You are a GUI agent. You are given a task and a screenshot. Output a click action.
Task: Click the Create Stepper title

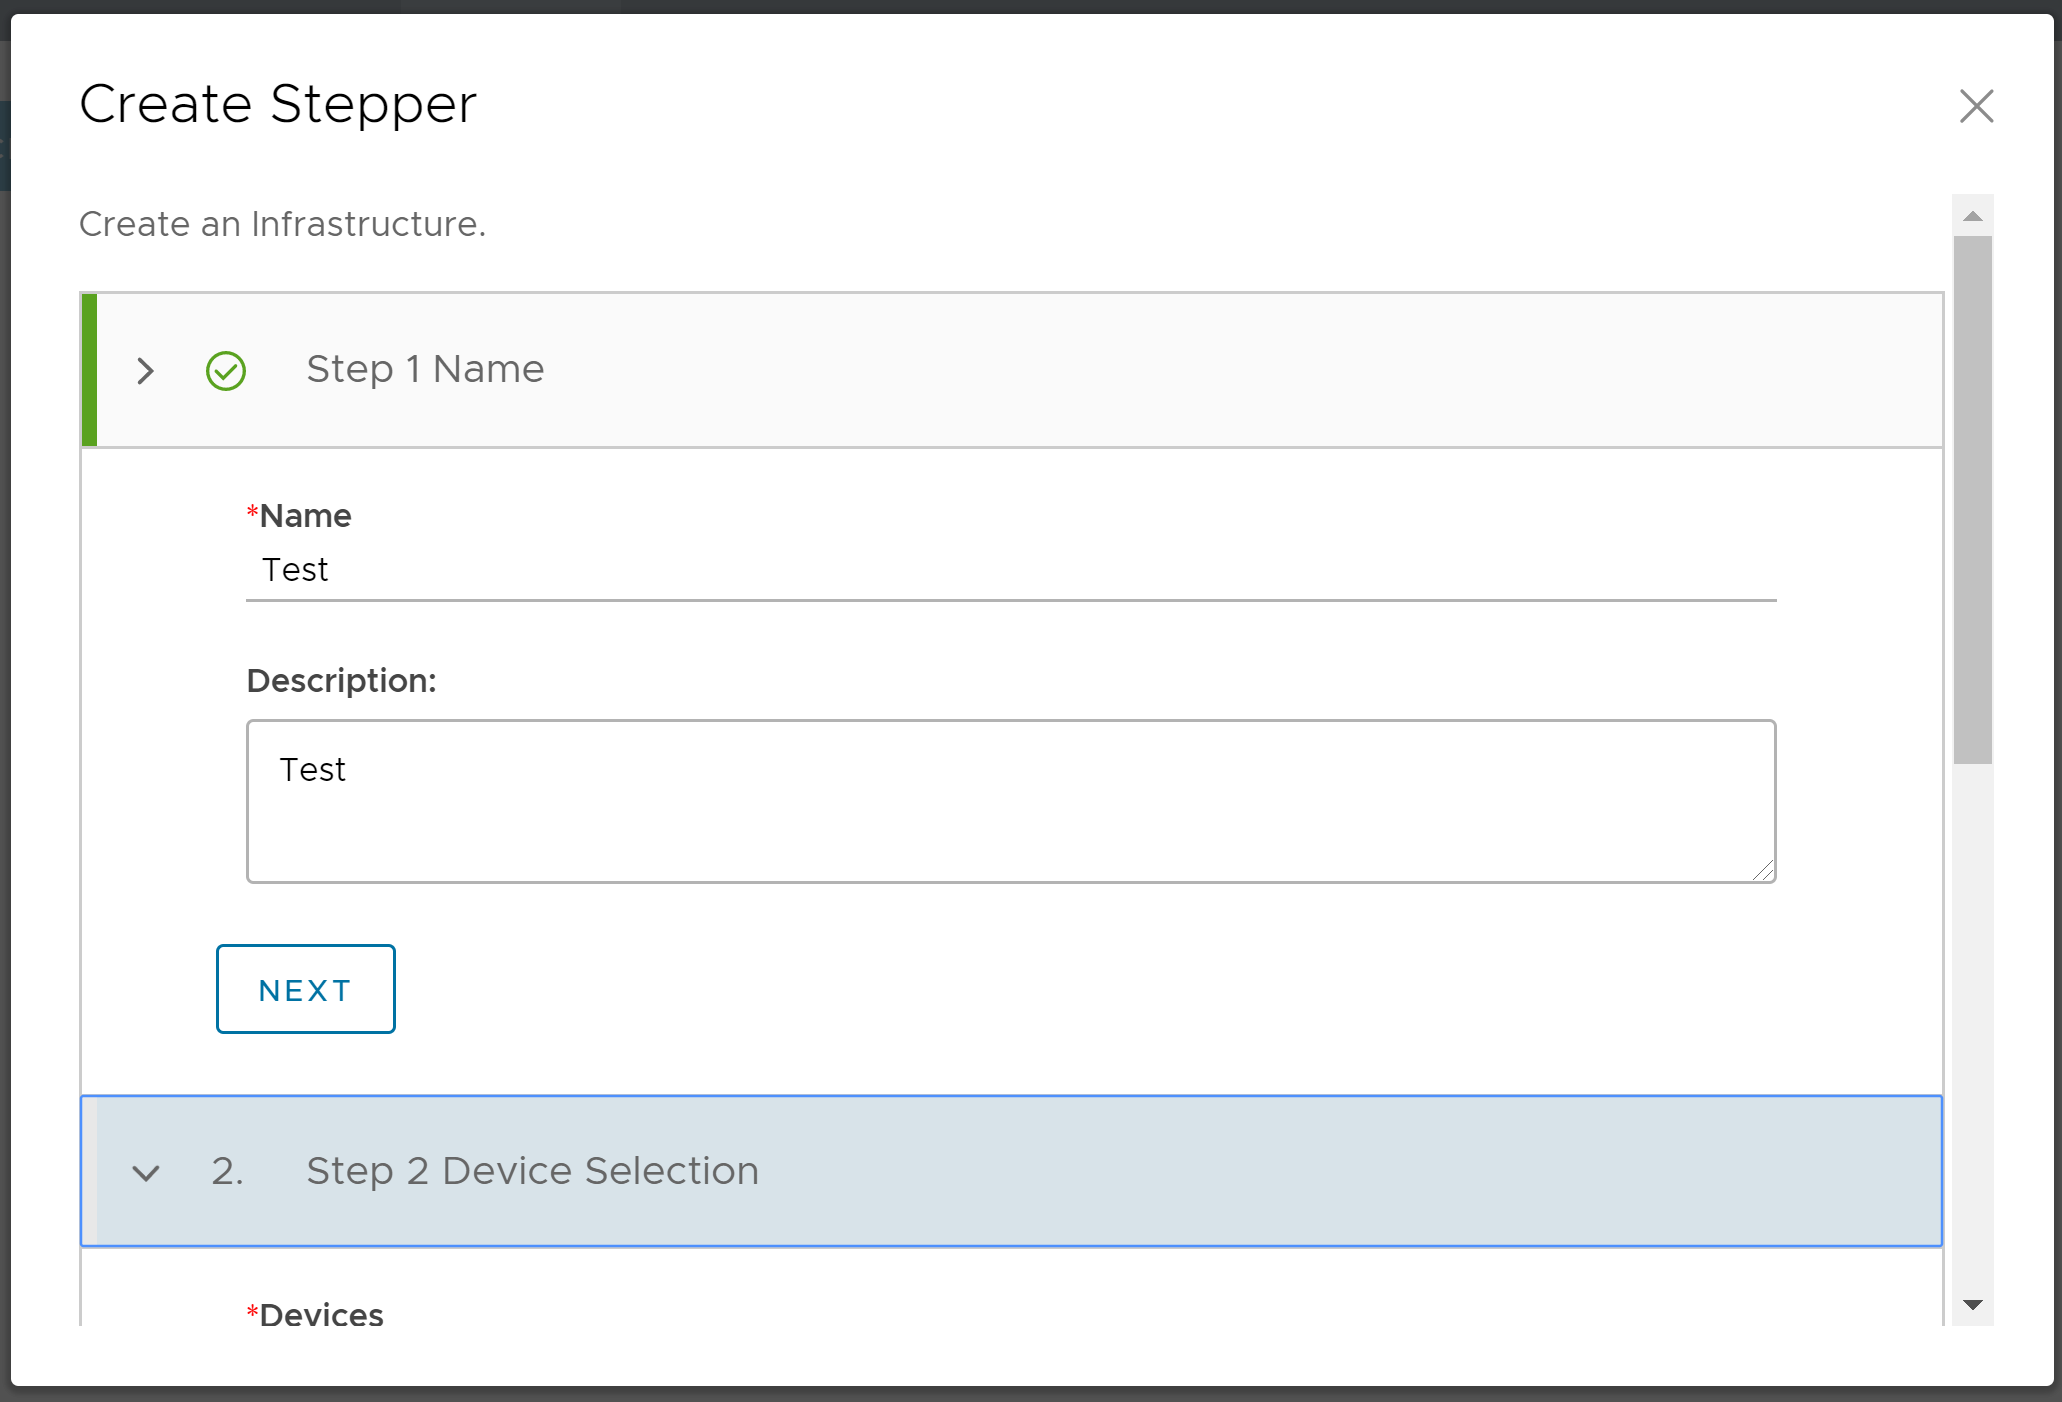278,103
